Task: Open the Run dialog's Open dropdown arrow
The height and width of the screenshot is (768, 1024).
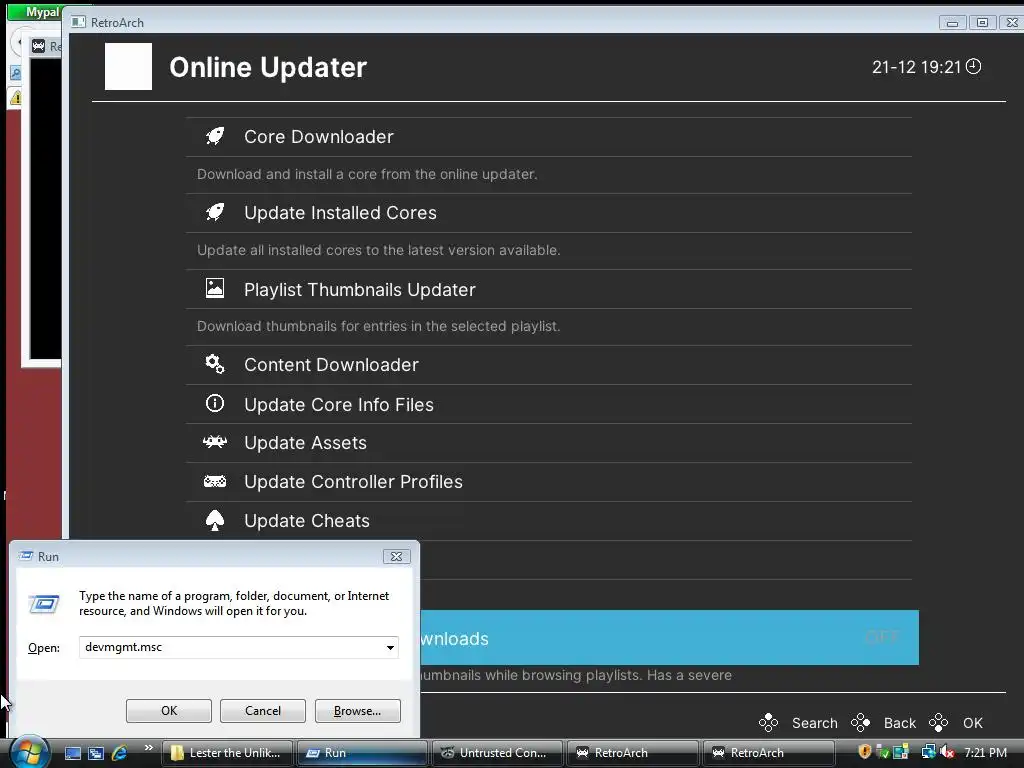Action: (x=390, y=647)
